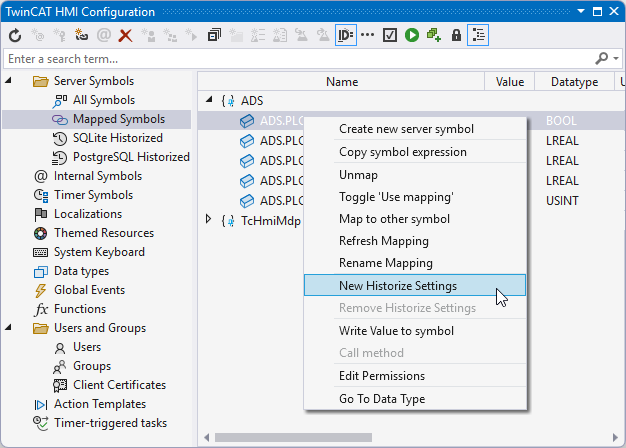Viewport: 626px width, 448px height.
Task: Open the three-dots more options icon
Action: [367, 35]
